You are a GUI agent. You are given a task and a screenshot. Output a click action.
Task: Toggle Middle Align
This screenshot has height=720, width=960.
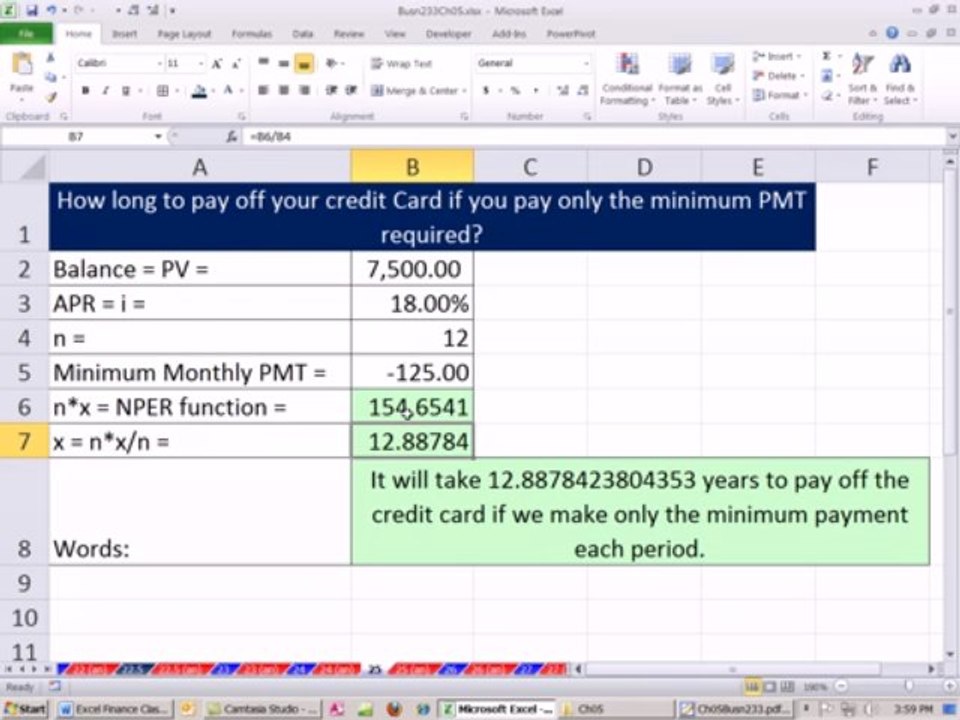click(283, 63)
